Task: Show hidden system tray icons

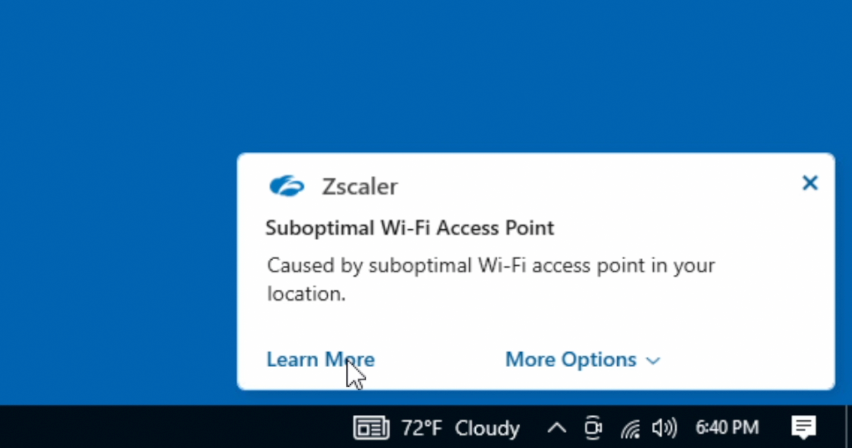Action: 557,428
